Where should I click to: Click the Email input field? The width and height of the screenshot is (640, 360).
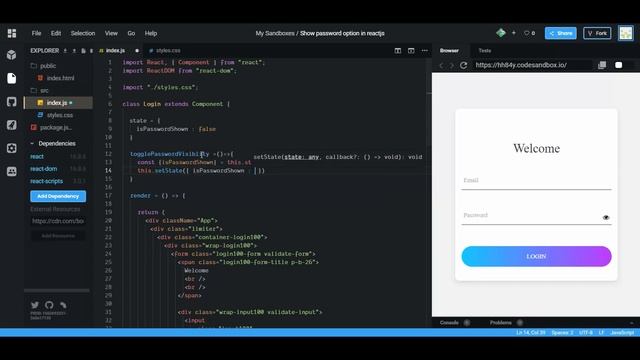(x=536, y=181)
